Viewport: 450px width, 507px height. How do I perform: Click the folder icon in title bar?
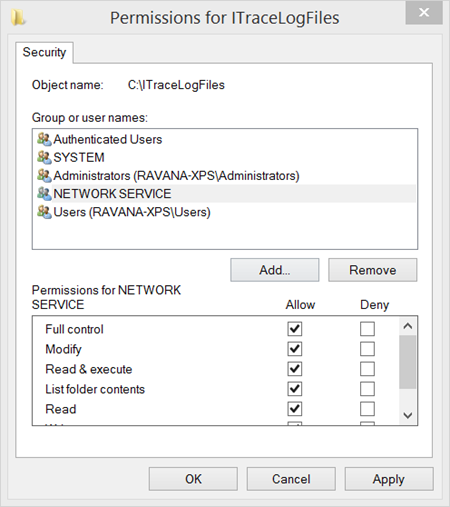coord(18,17)
